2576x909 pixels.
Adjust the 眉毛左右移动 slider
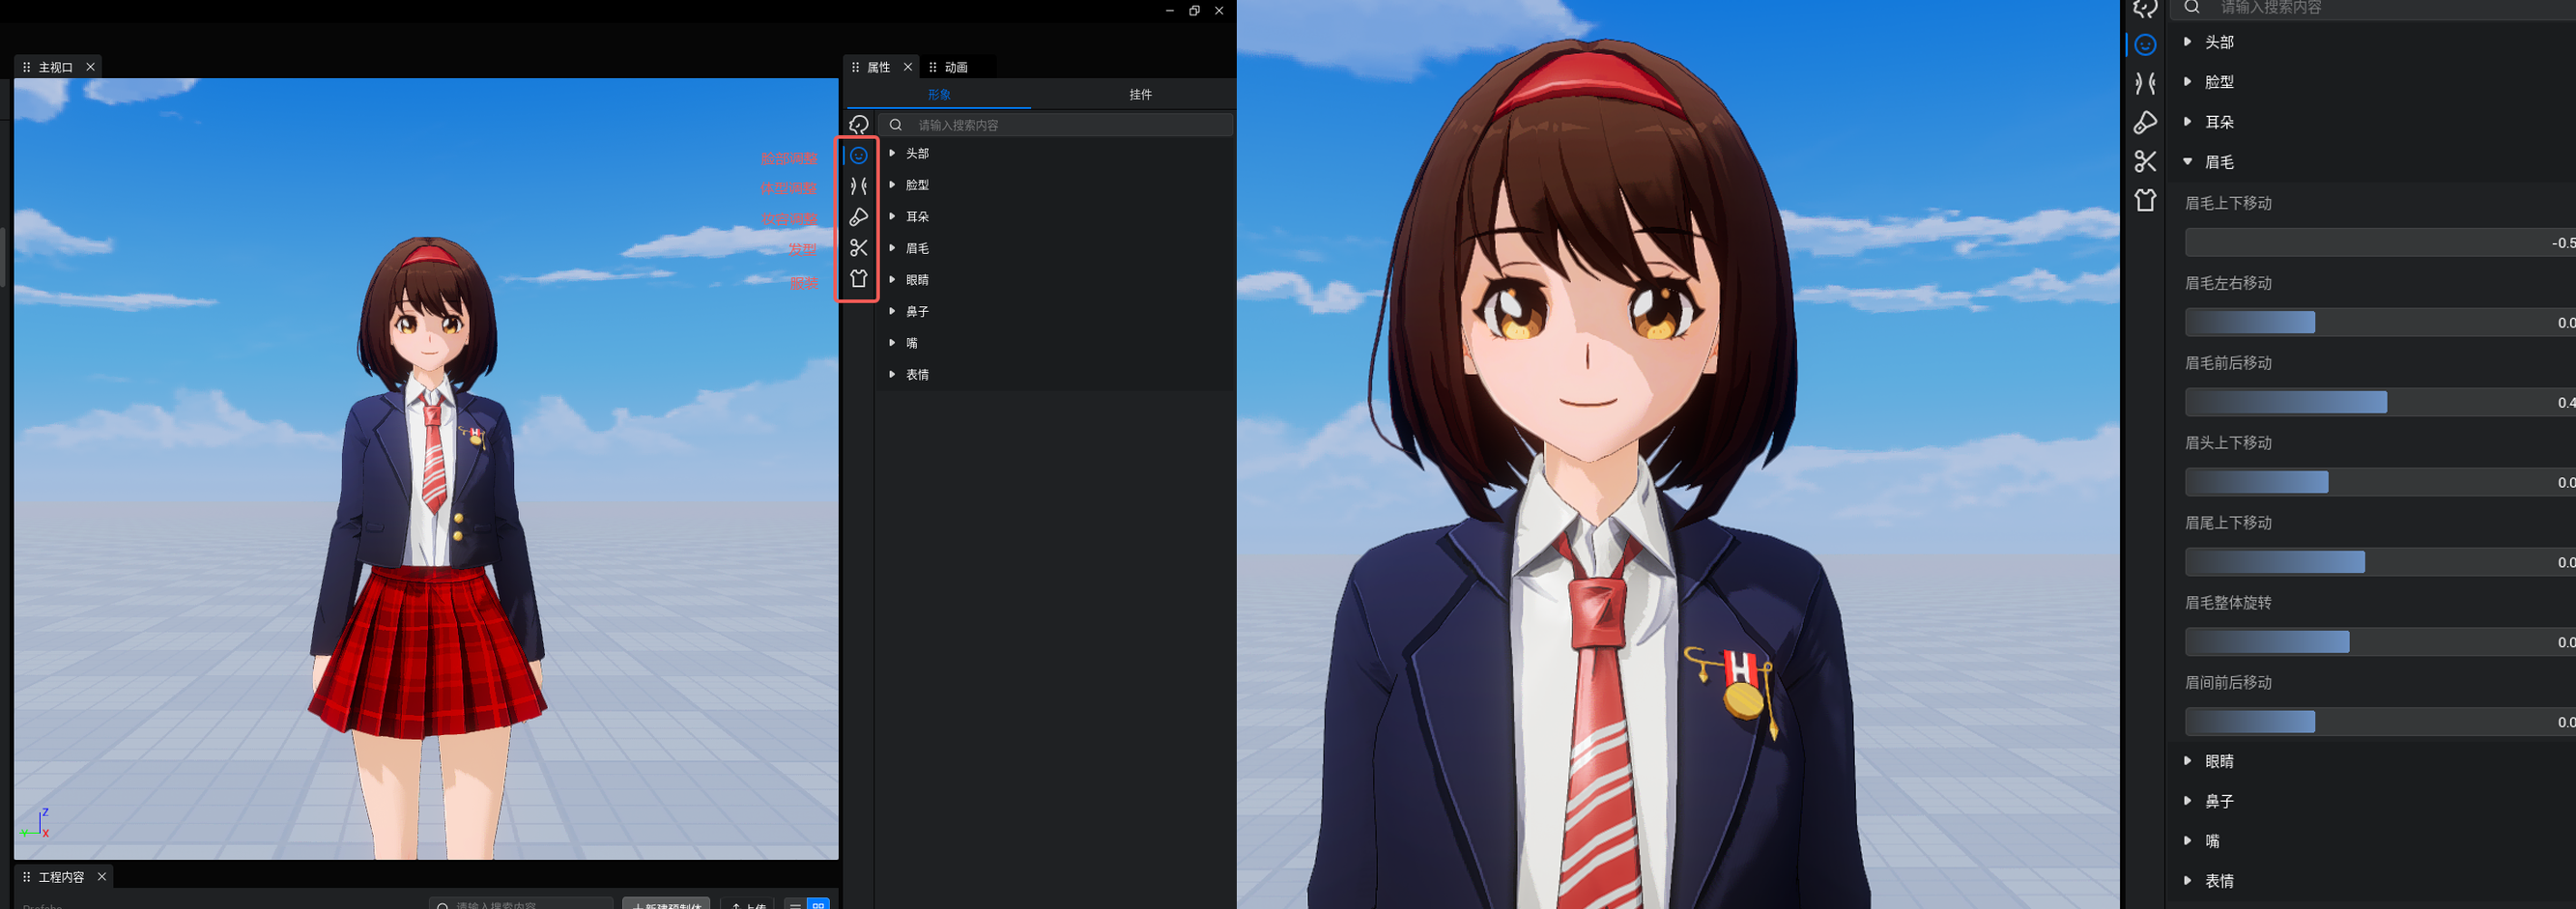[2380, 322]
